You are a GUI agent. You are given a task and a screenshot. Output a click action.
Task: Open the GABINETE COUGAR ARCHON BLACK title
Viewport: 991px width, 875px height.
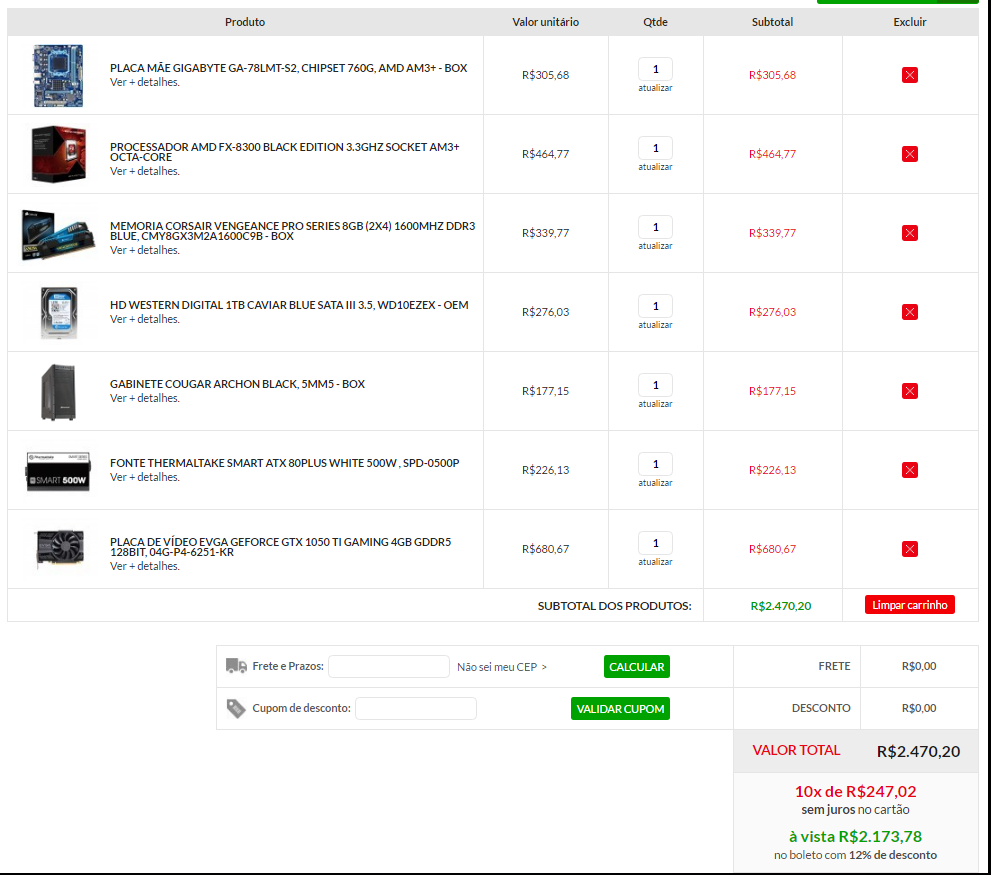coord(238,384)
